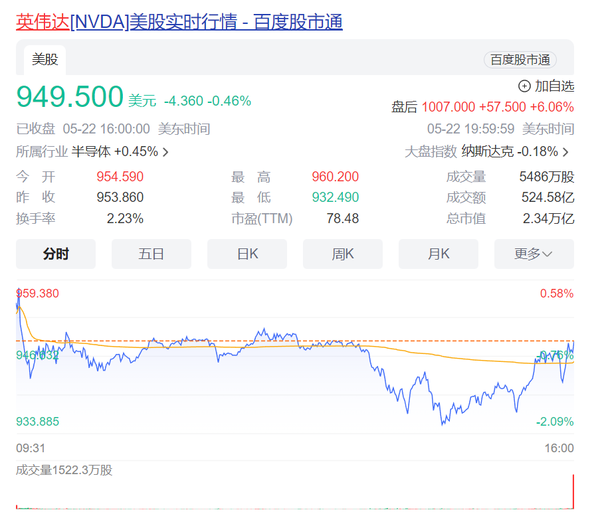Click the 昨收 value 953.860

pyautogui.click(x=120, y=197)
